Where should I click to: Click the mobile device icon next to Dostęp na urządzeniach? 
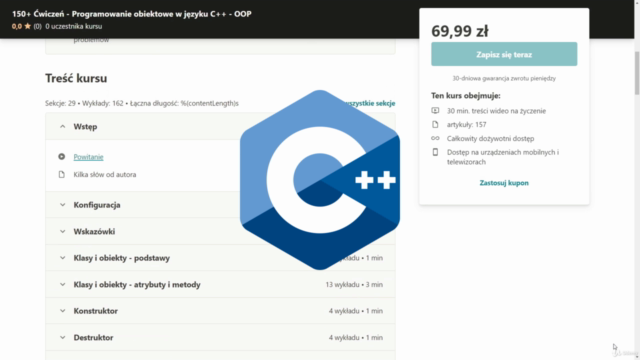tap(435, 152)
